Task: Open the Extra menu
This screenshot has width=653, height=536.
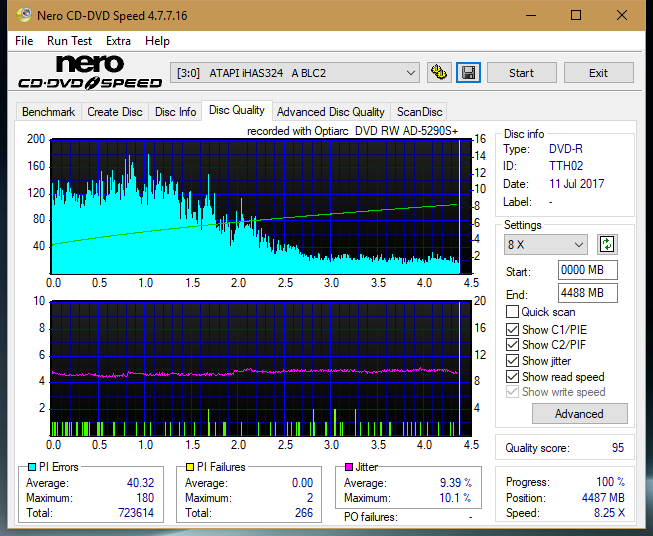Action: point(118,41)
